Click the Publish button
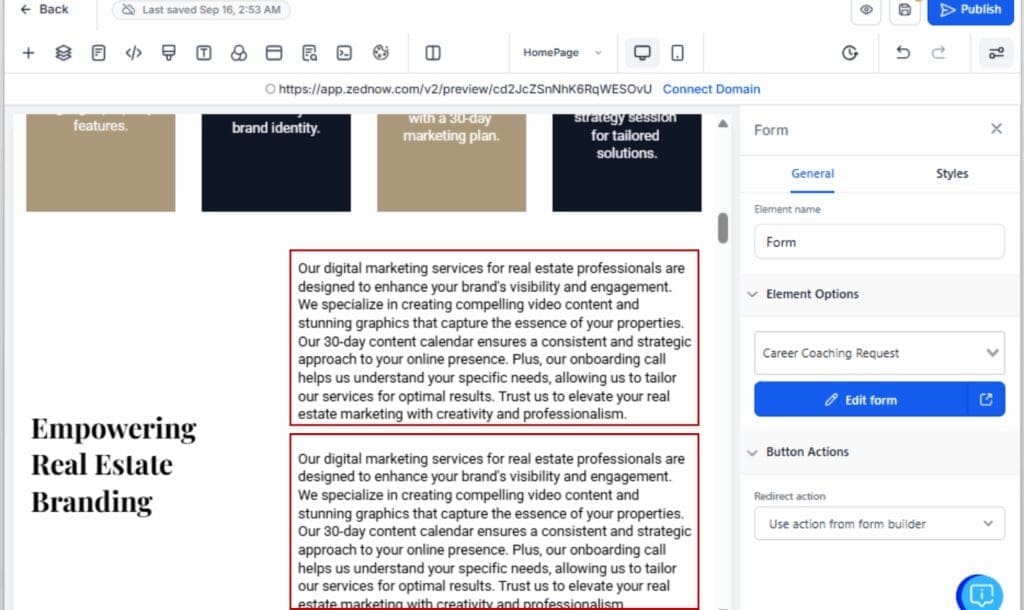Viewport: 1024px width, 610px height. pos(970,10)
